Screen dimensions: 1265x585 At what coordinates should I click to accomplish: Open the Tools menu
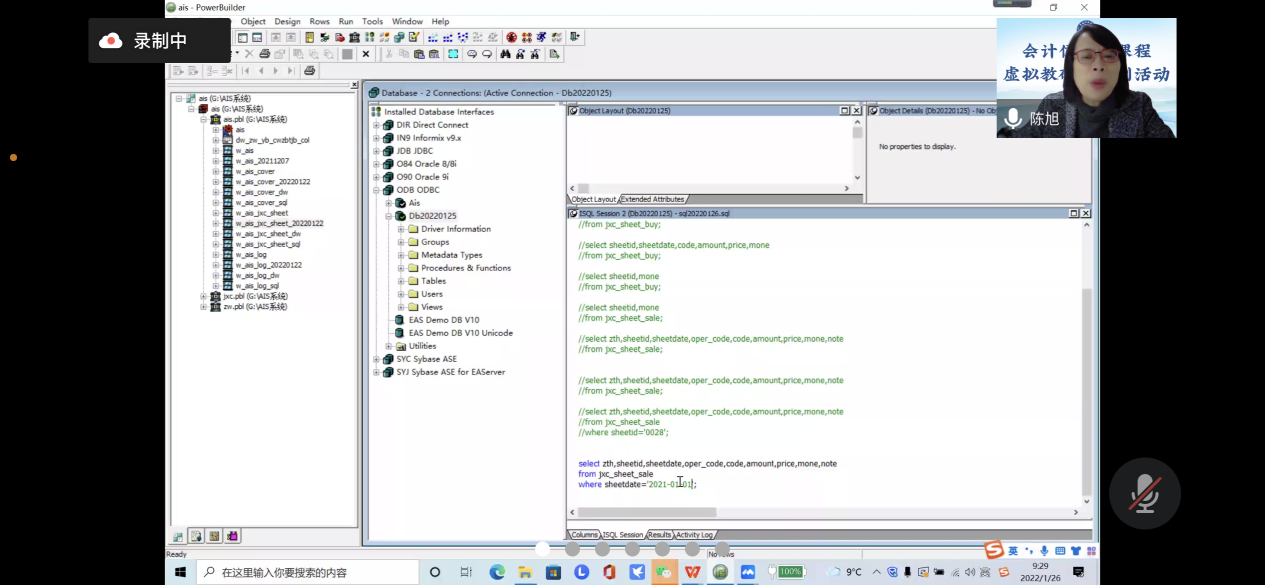coord(372,21)
